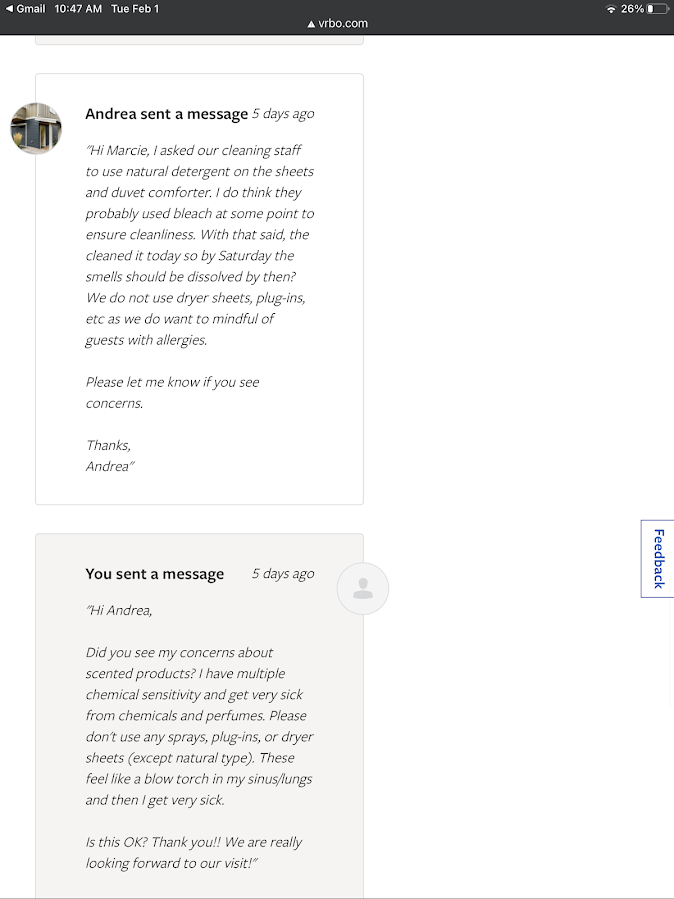The height and width of the screenshot is (899, 674).
Task: Tap the 'You sent a message' header
Action: 154,573
